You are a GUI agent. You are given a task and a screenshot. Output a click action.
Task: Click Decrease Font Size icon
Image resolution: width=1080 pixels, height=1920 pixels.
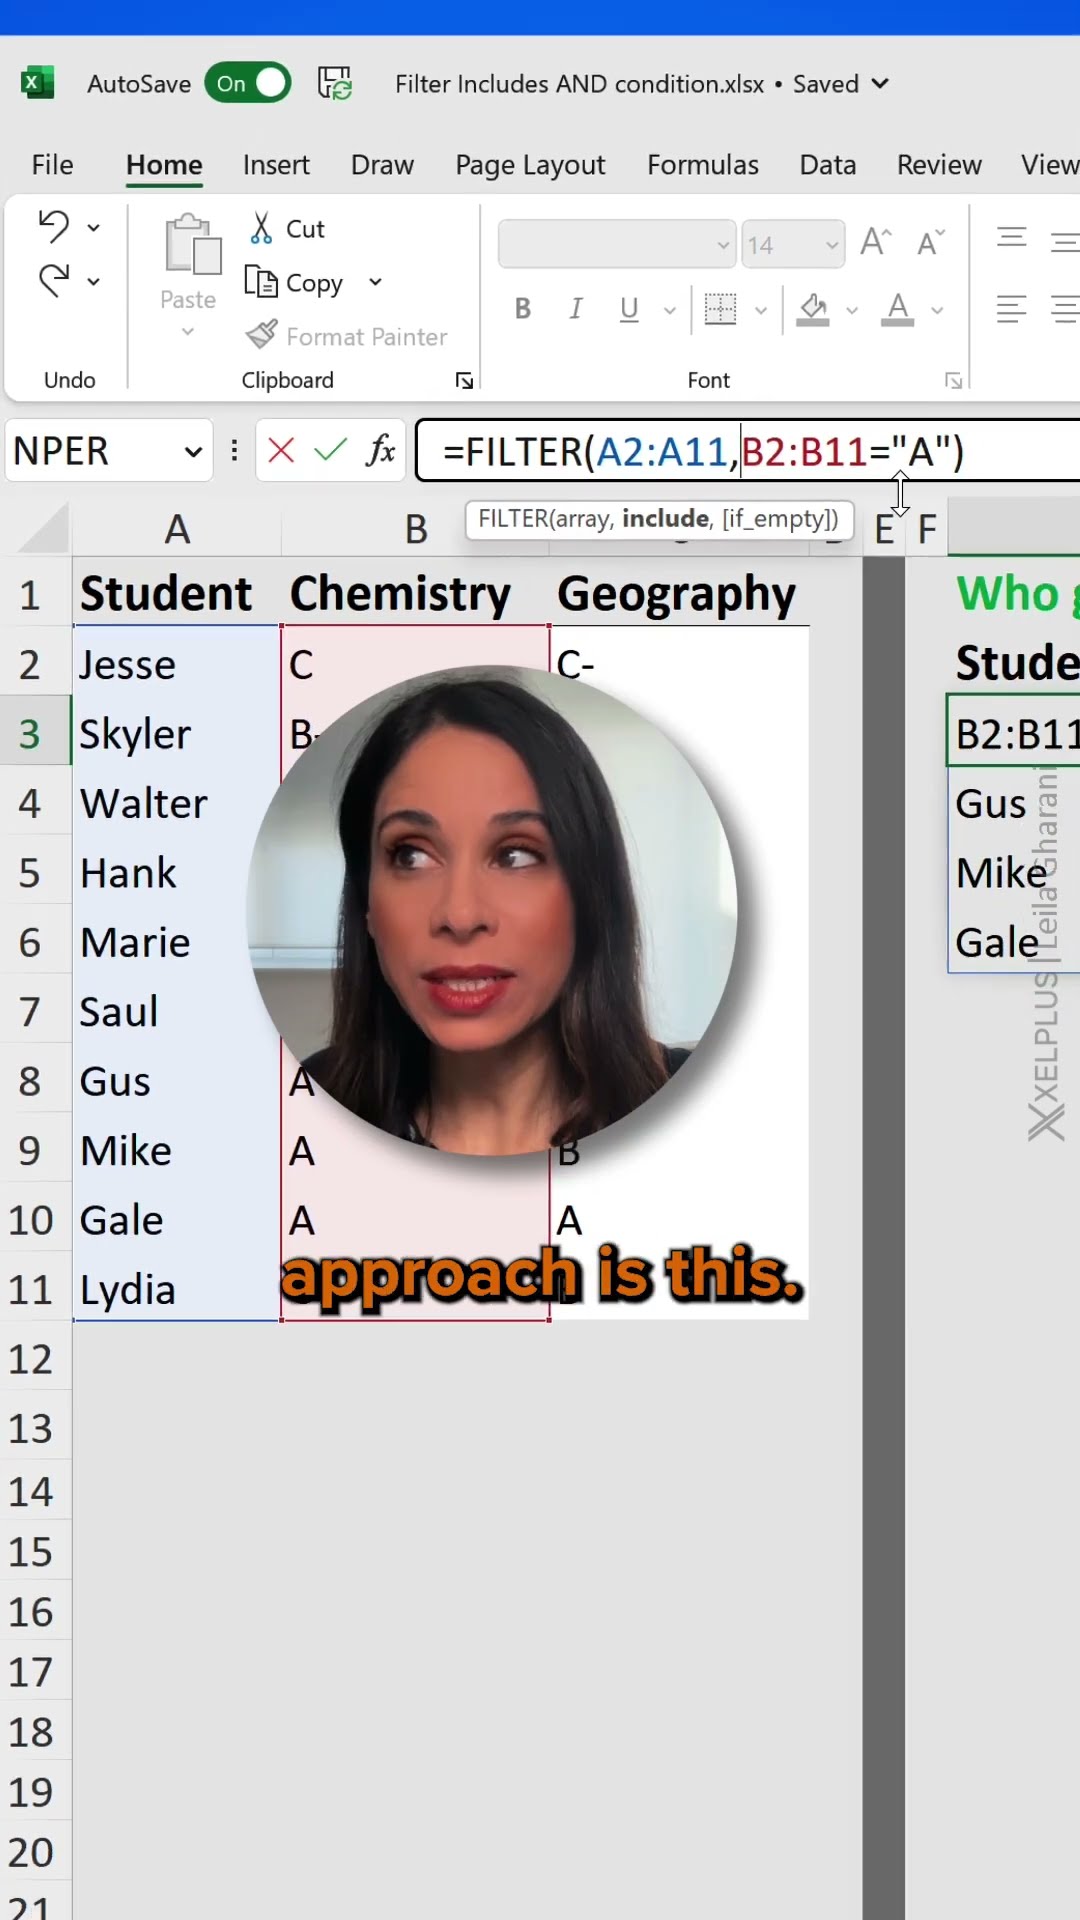tap(930, 242)
